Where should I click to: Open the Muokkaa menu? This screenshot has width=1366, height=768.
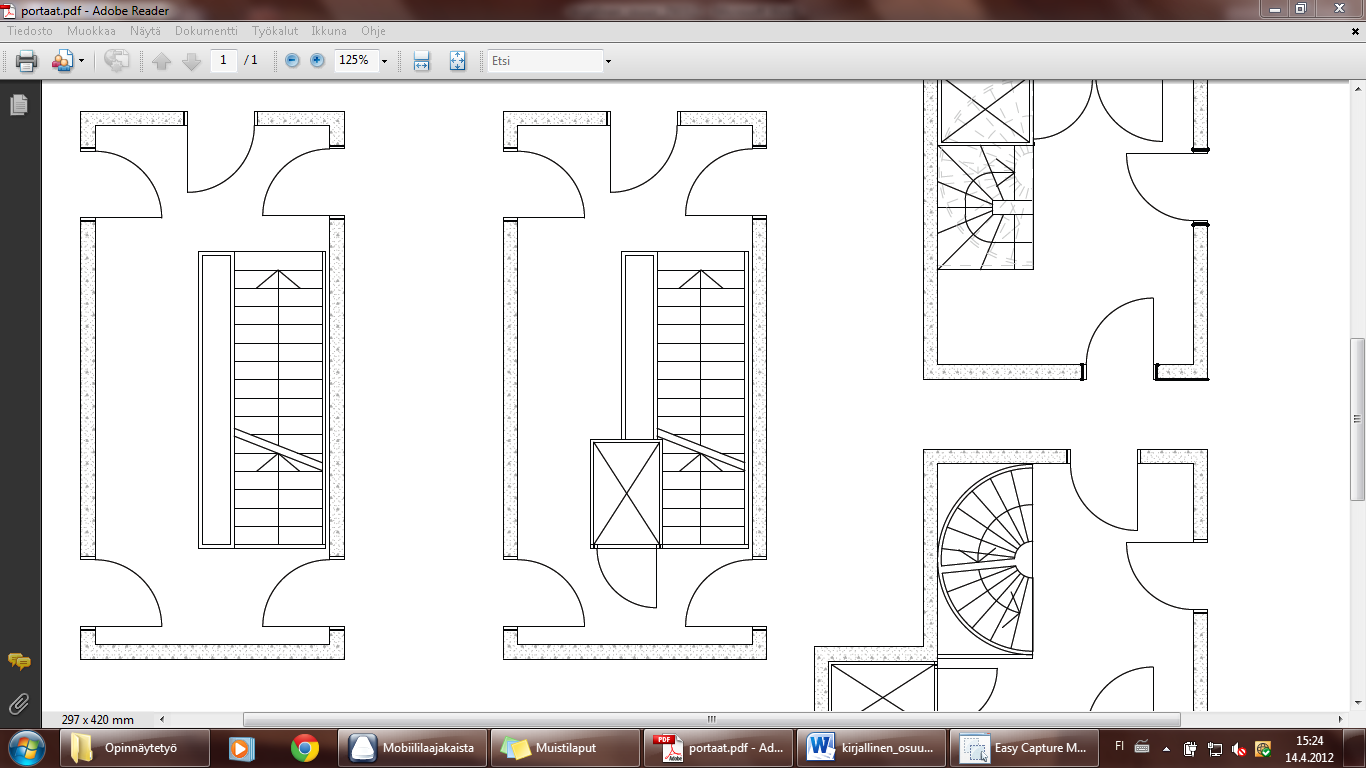point(91,31)
